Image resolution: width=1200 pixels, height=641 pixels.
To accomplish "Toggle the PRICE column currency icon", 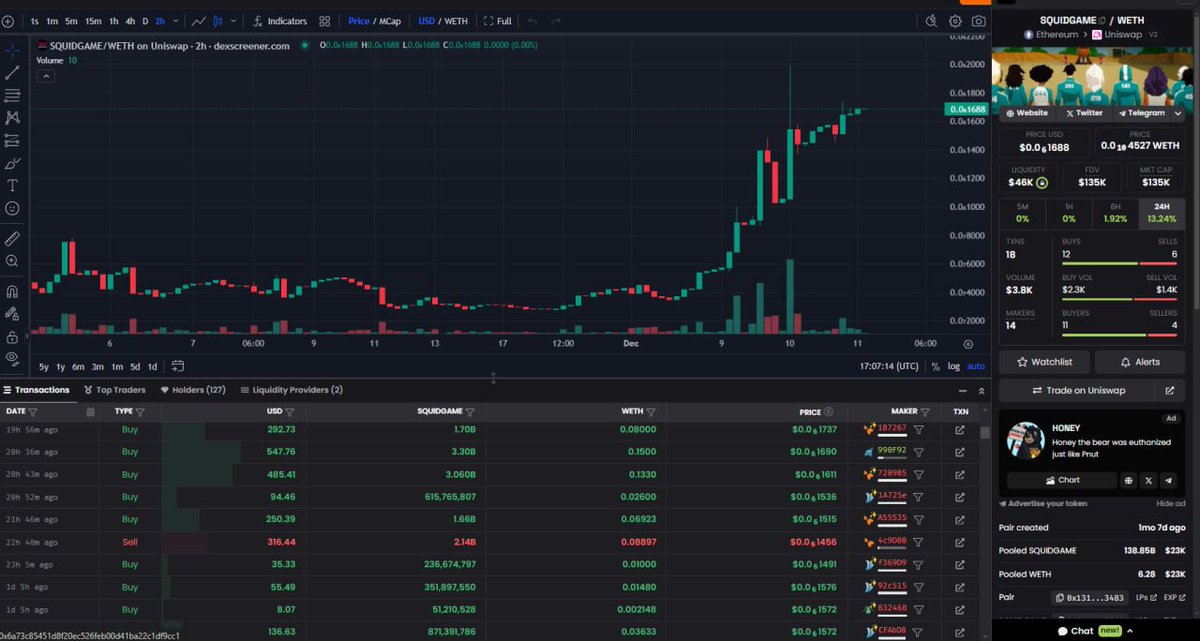I will click(x=830, y=412).
